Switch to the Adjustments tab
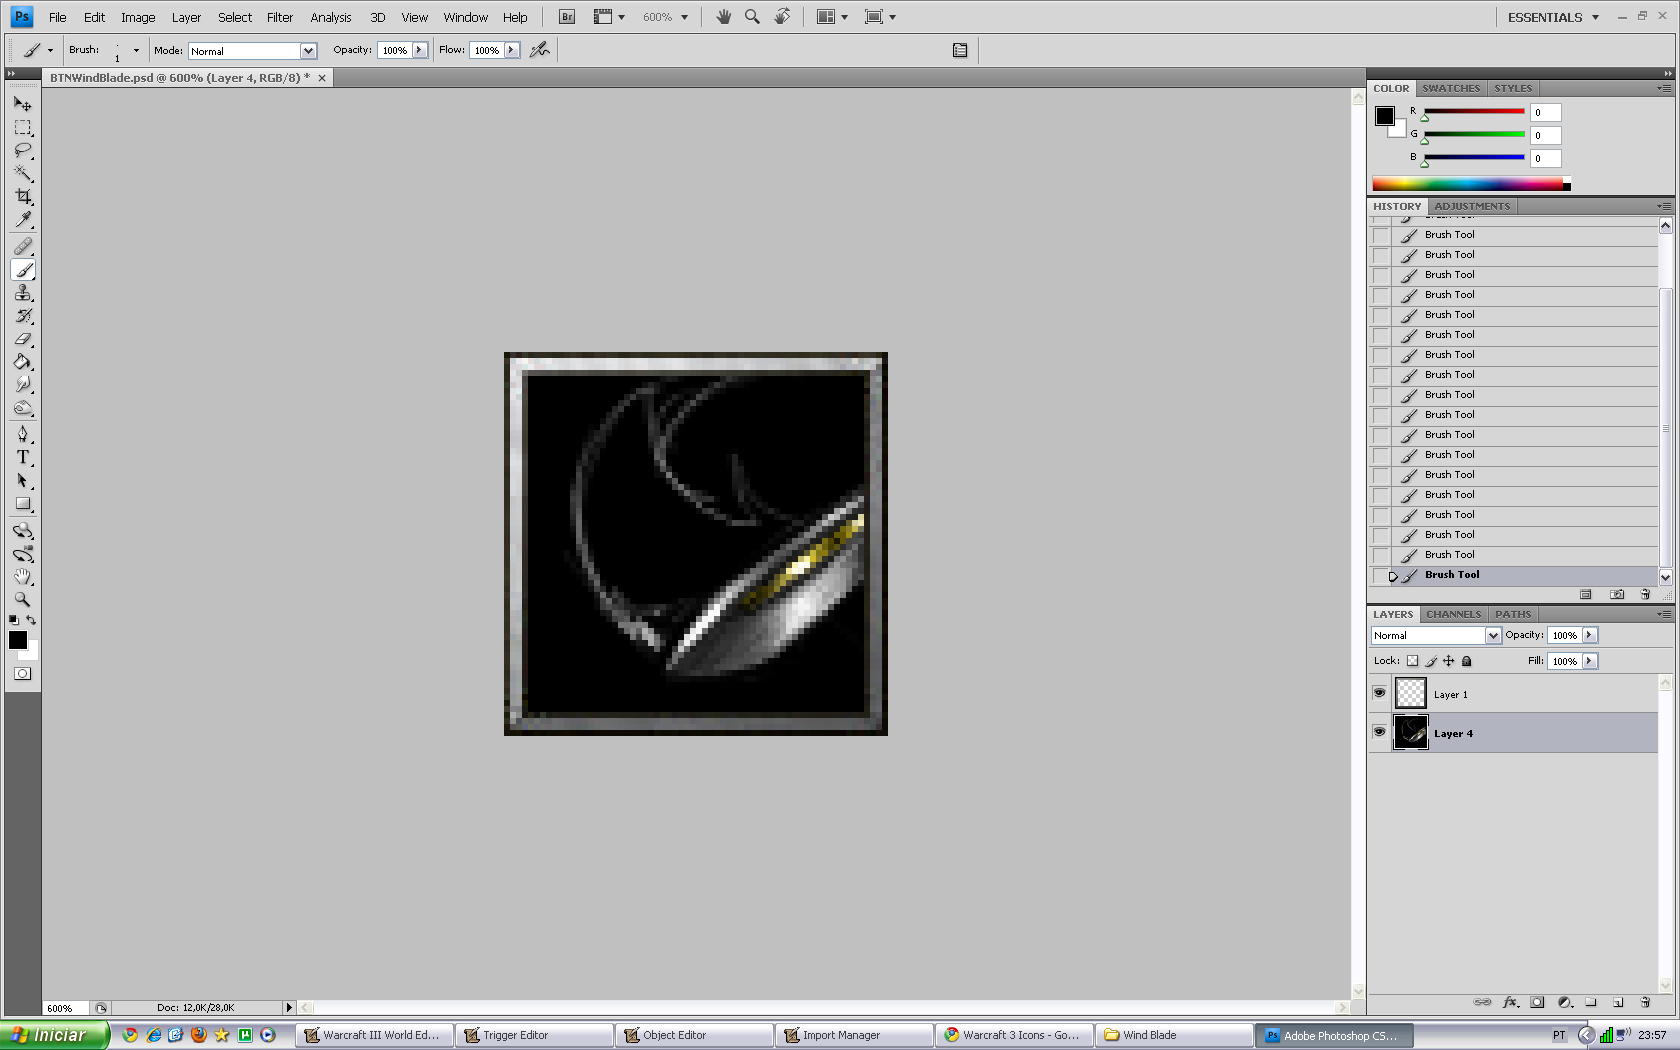Viewport: 1680px width, 1050px height. point(1472,206)
